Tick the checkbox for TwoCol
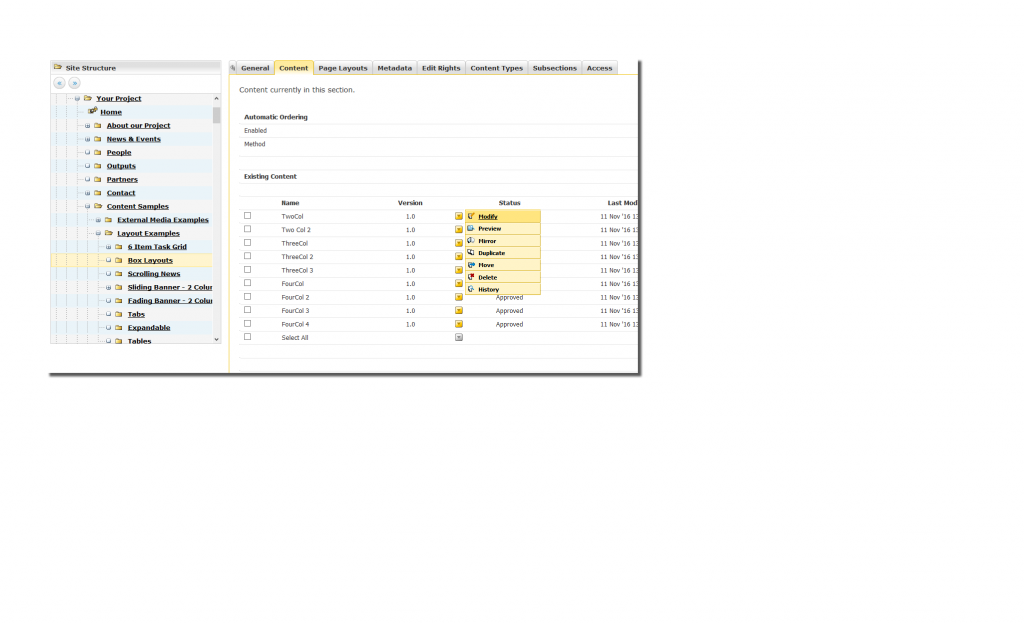 click(248, 216)
